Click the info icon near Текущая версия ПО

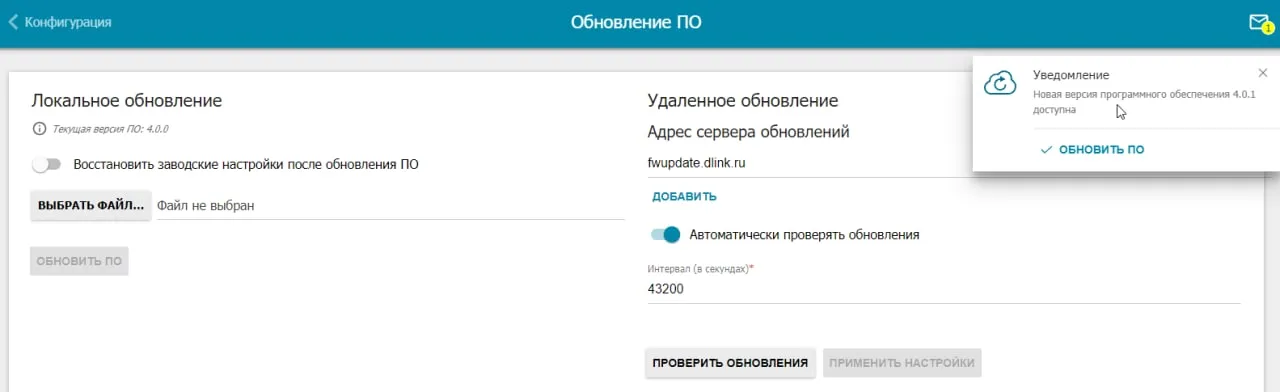click(x=39, y=129)
